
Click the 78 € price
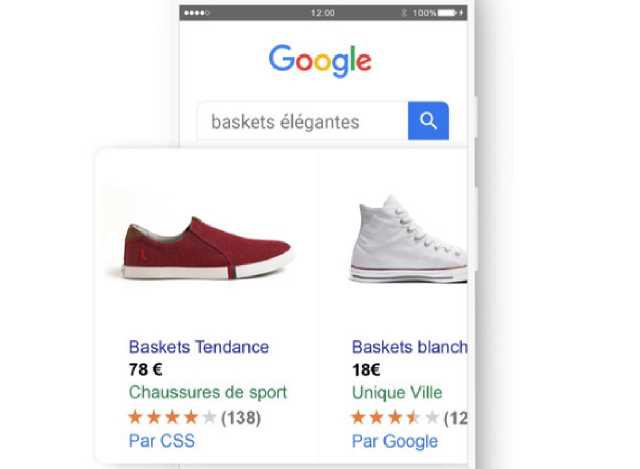tap(146, 370)
